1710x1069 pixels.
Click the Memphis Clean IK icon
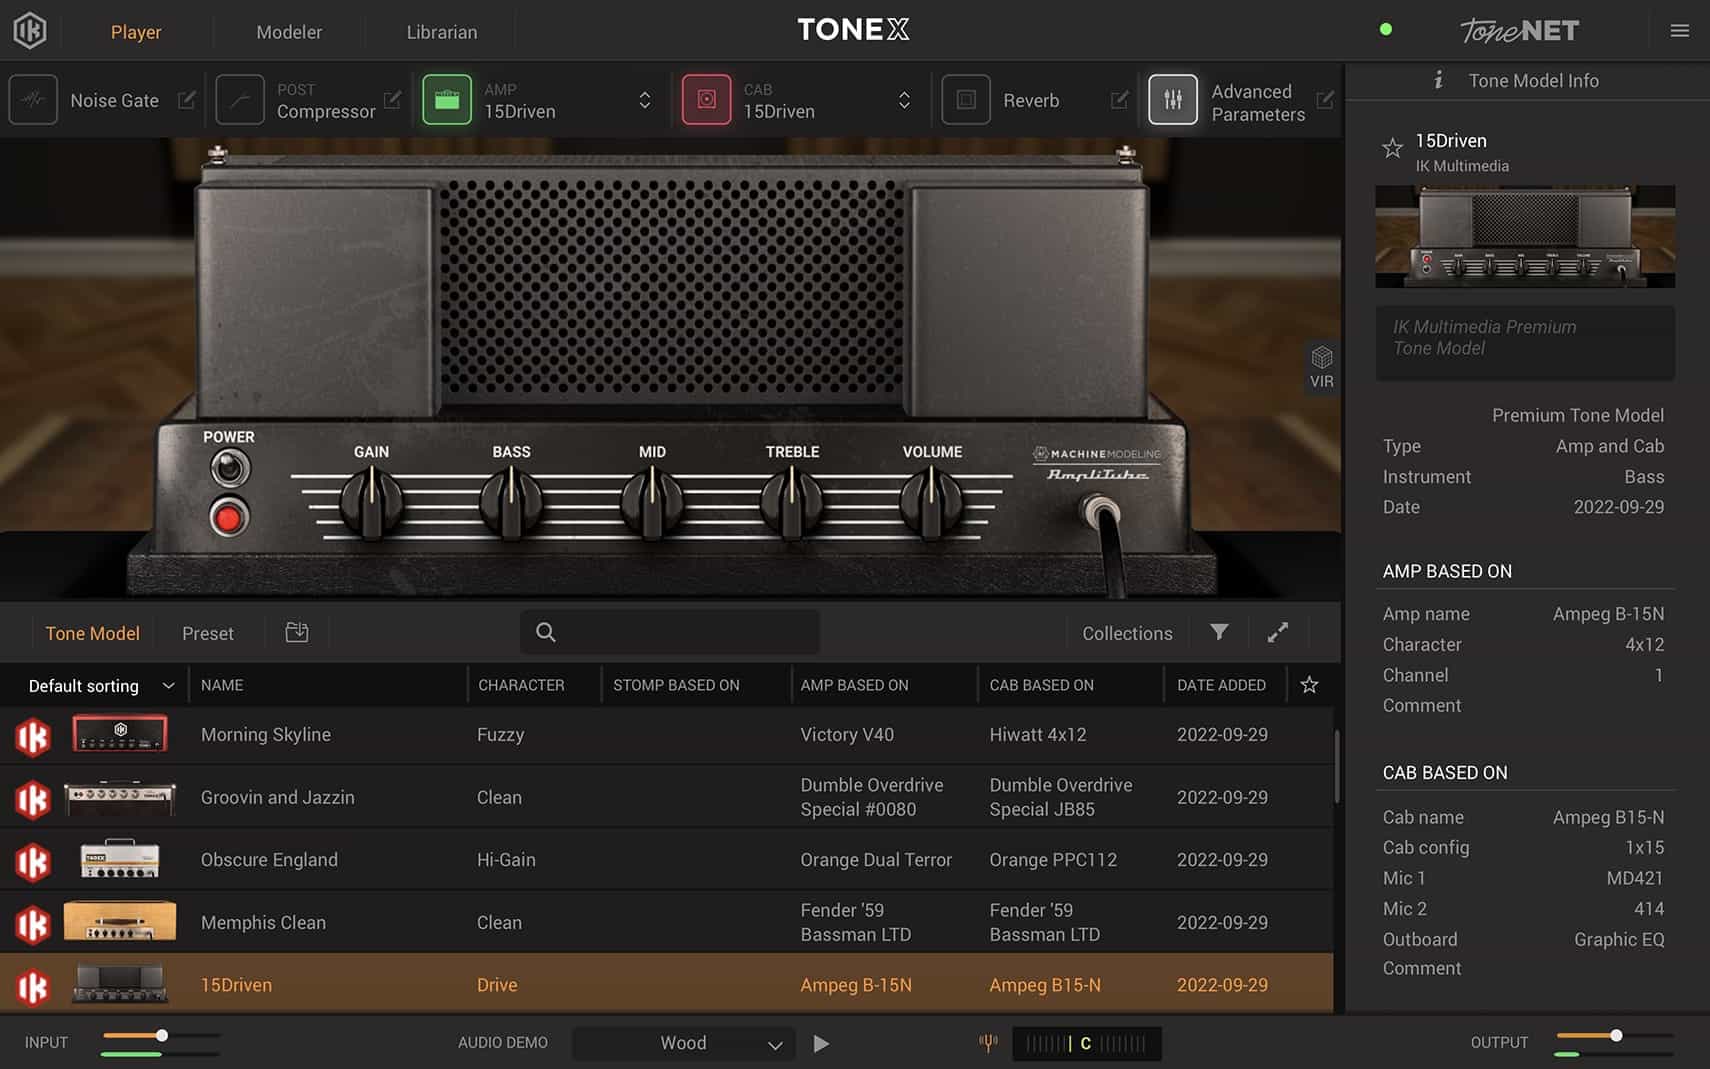click(32, 923)
